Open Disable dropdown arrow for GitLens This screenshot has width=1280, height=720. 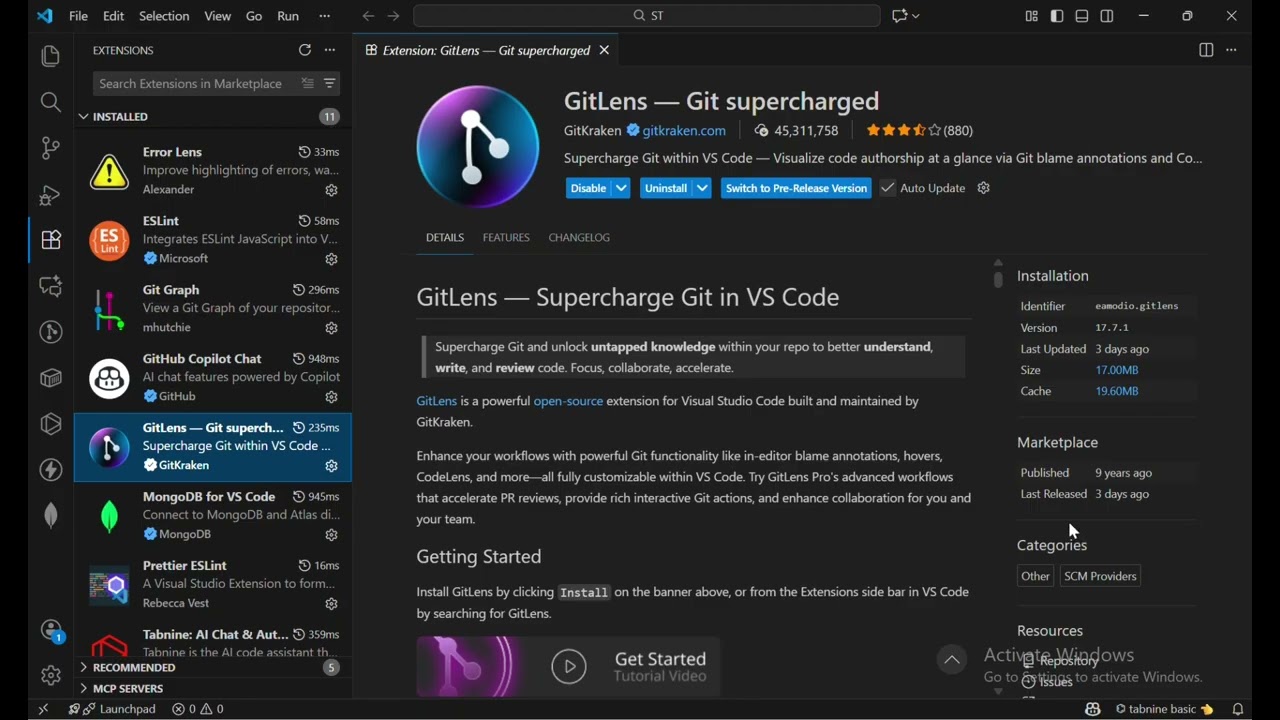coord(621,189)
